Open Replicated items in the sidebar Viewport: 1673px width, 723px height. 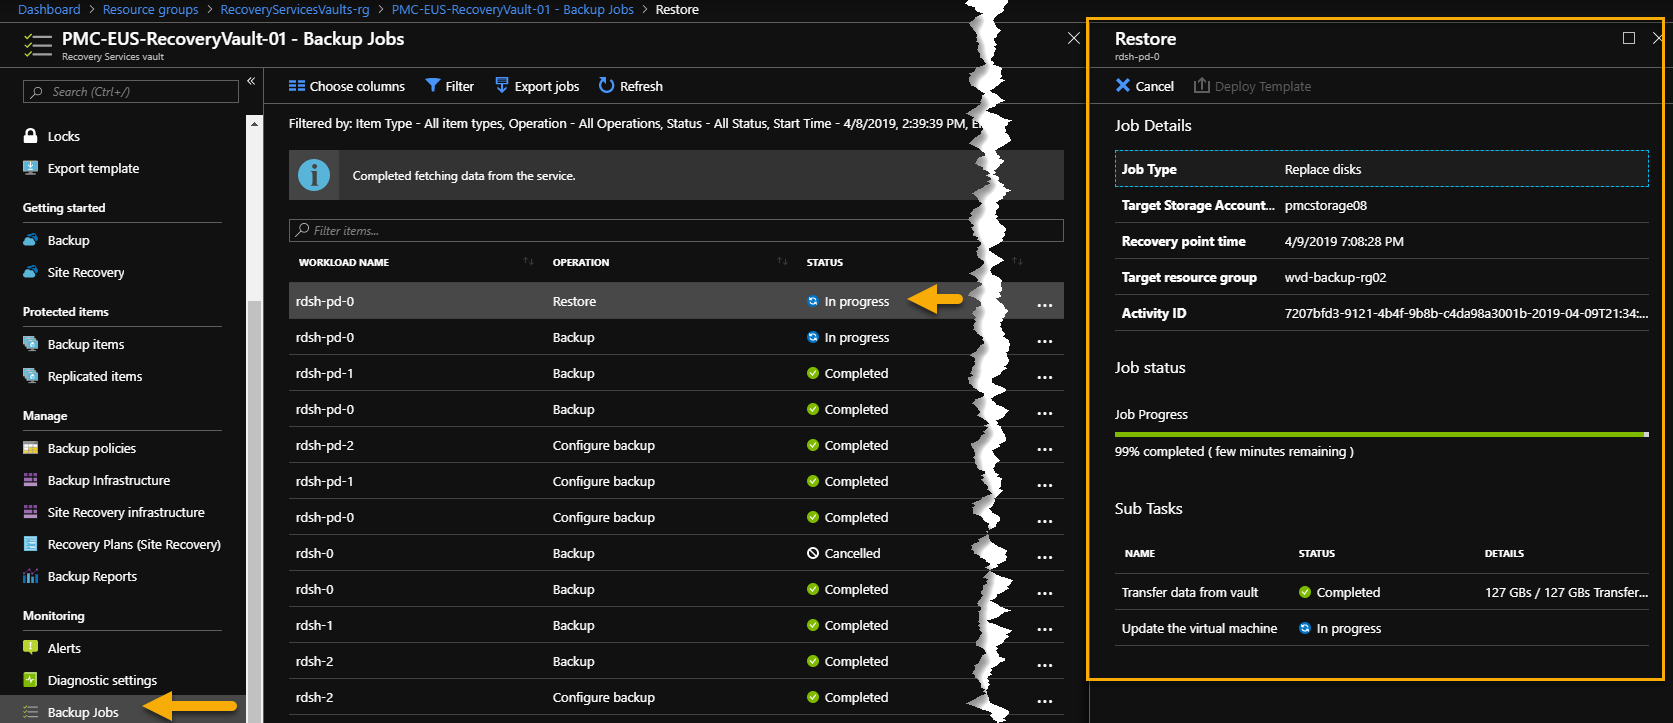click(95, 376)
